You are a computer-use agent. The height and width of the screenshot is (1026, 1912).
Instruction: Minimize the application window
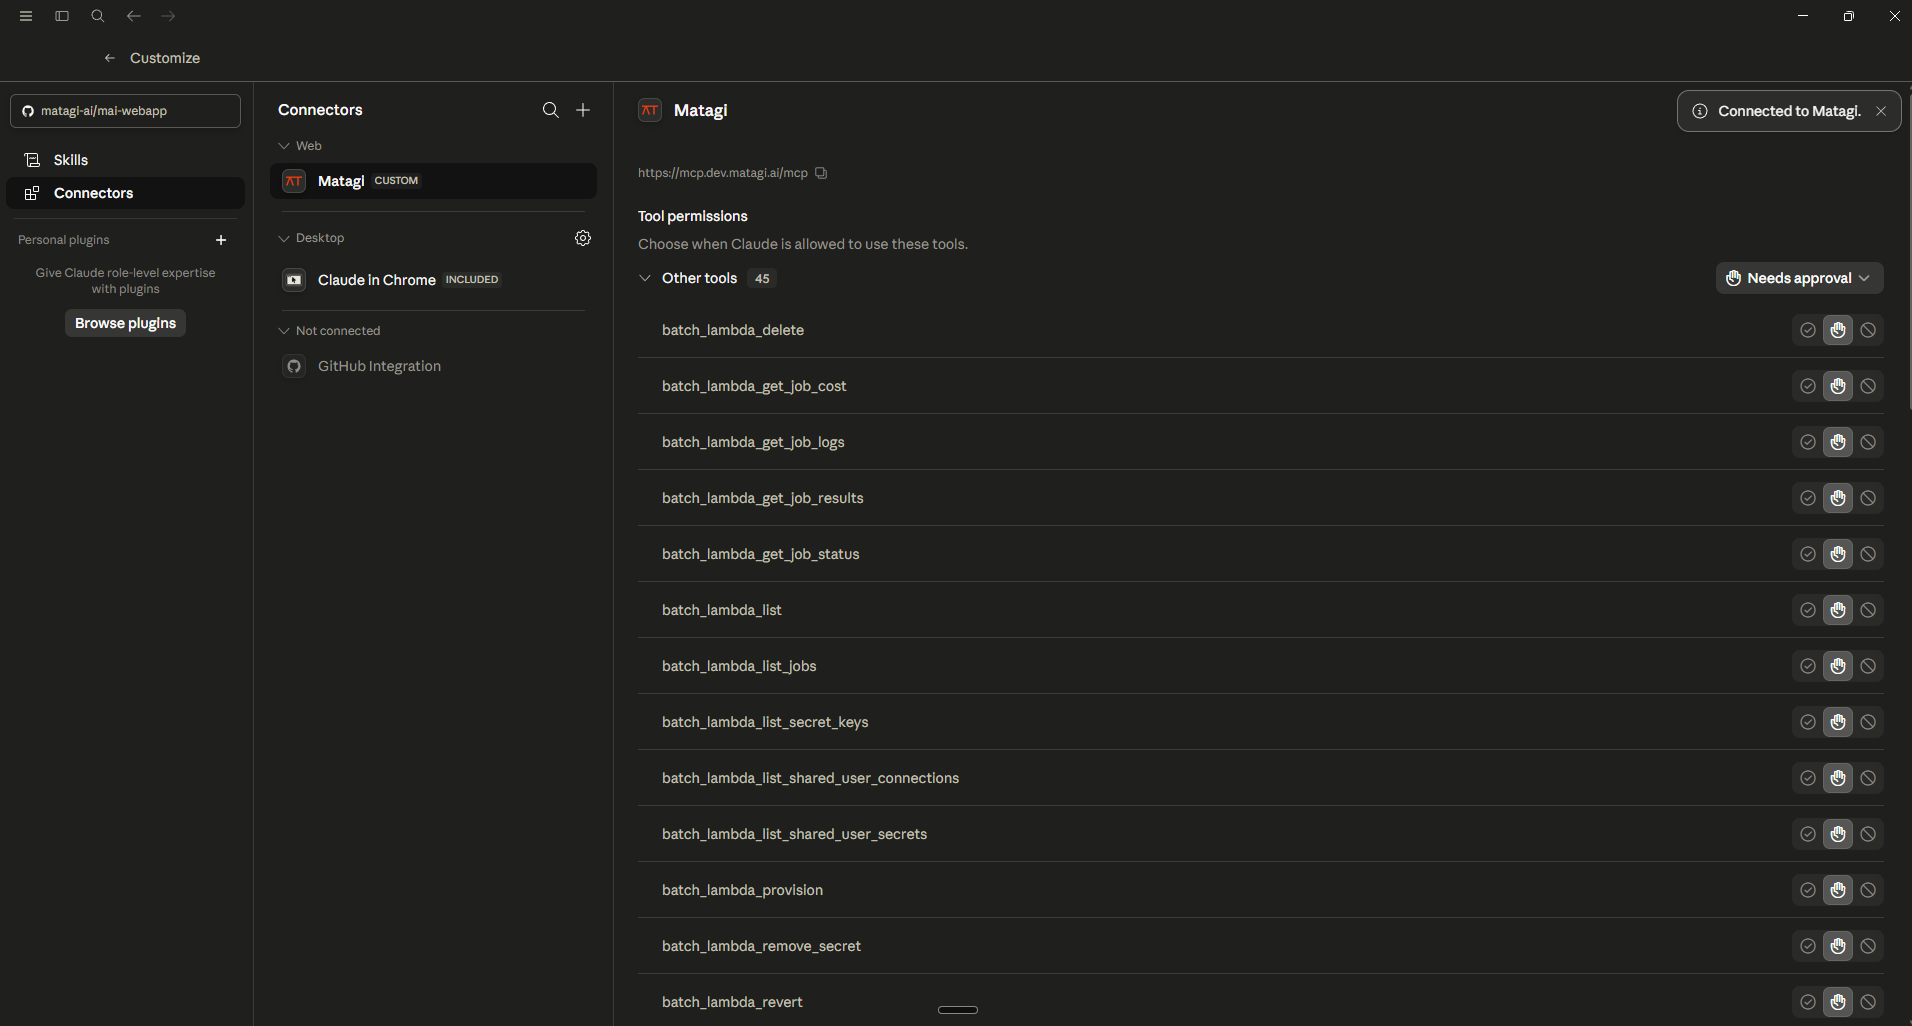1803,16
